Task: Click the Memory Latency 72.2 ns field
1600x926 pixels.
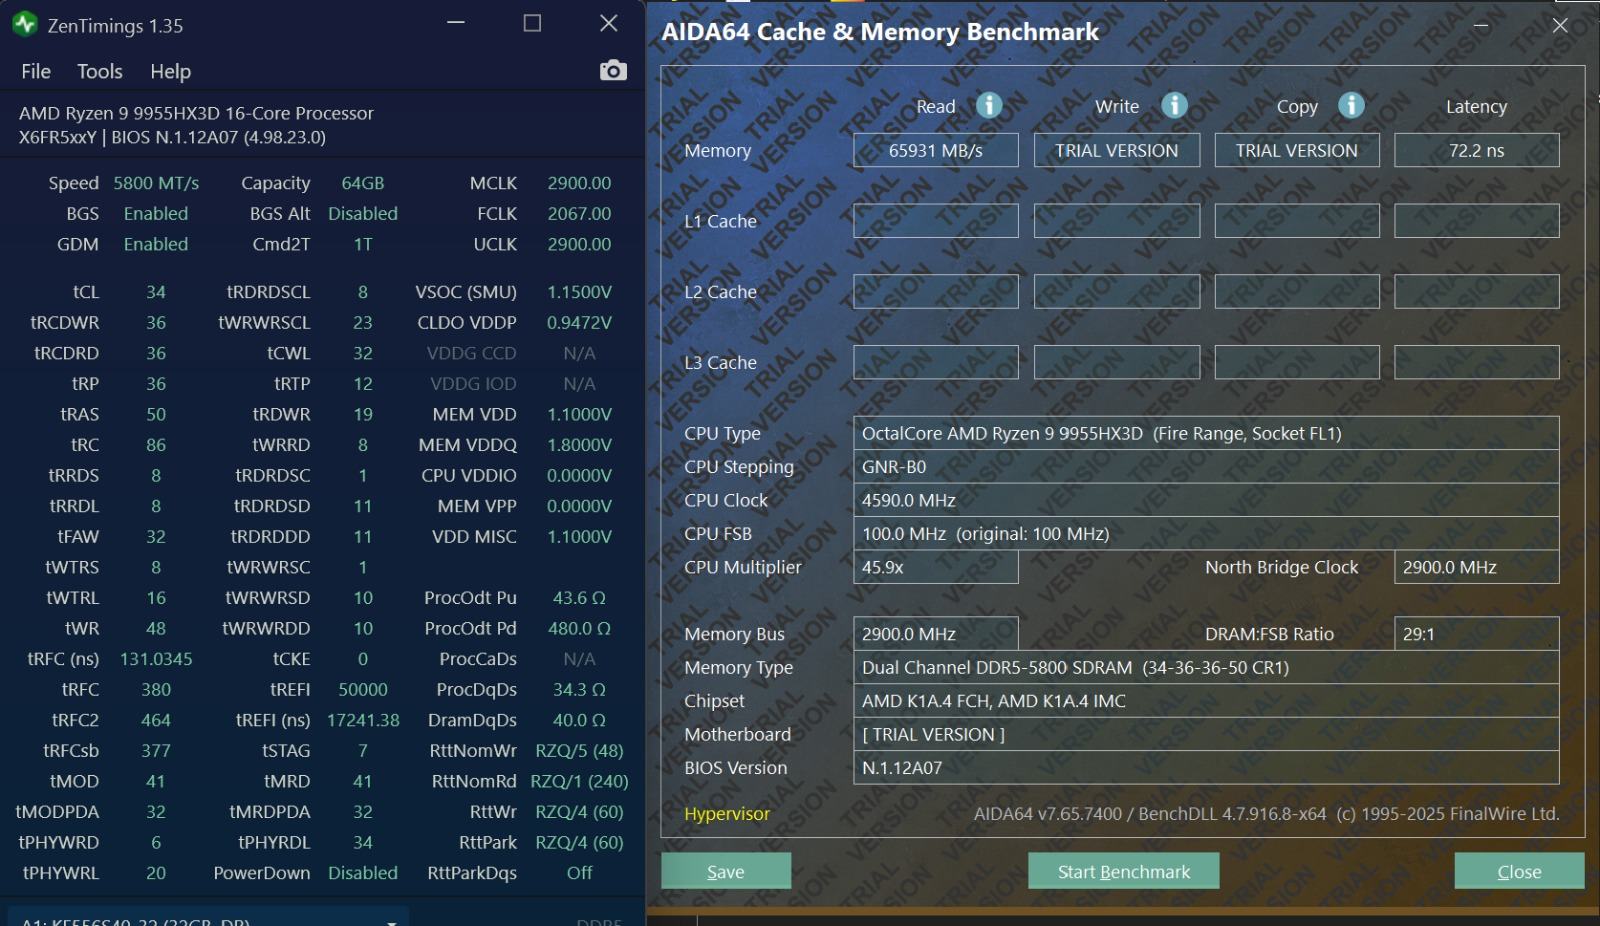Action: pyautogui.click(x=1477, y=150)
